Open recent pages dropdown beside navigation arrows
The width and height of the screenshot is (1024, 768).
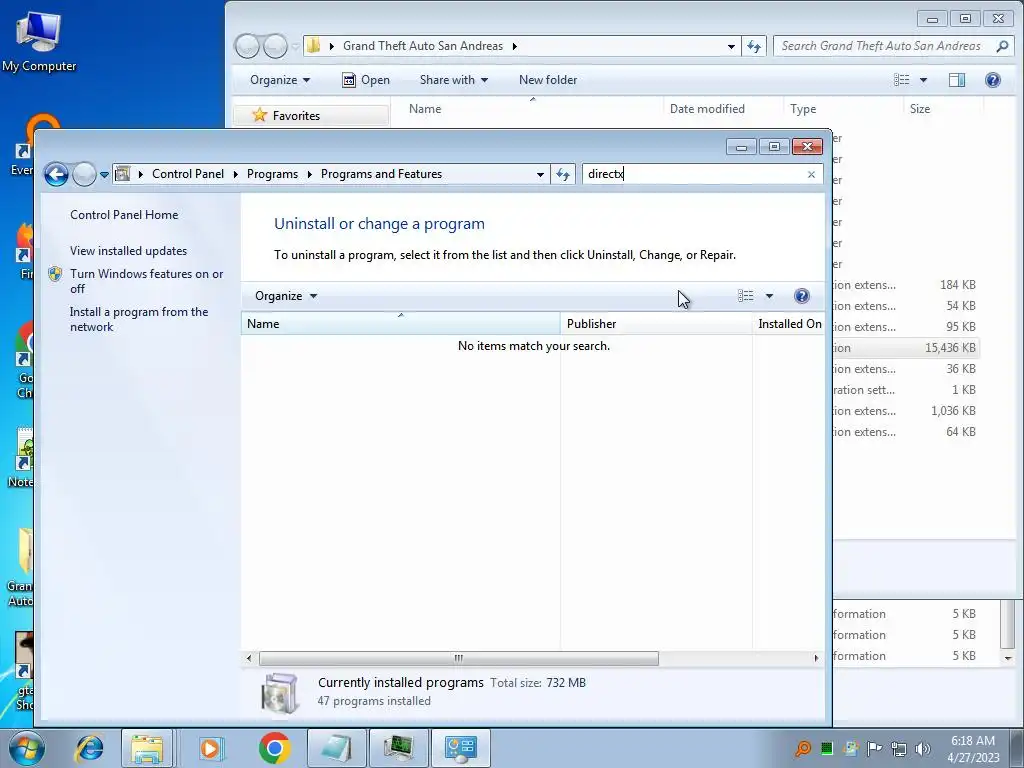[x=104, y=175]
